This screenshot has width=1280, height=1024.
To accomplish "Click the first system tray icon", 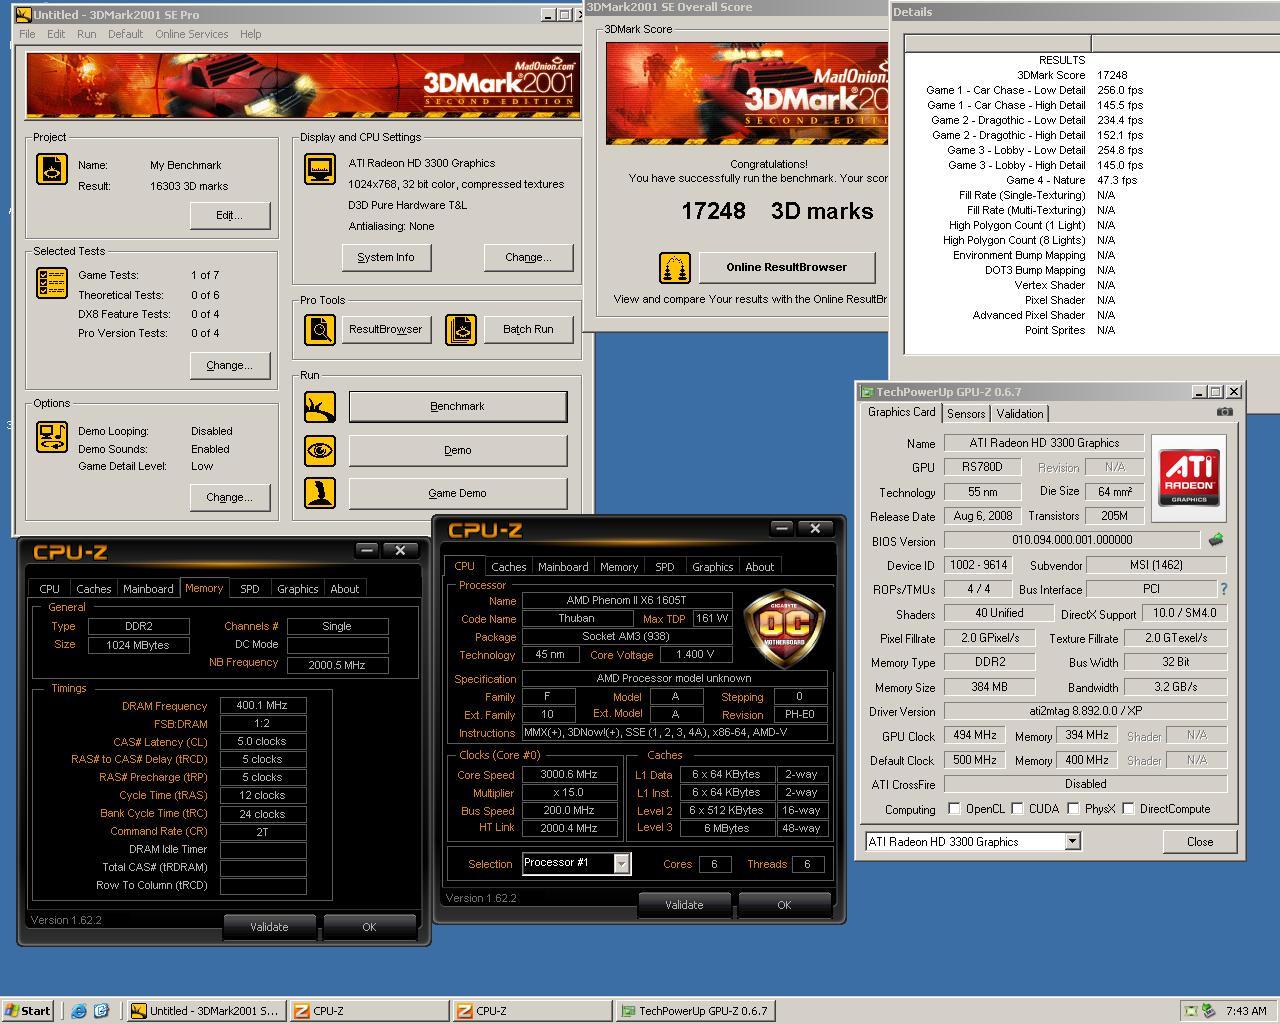I will coord(1190,1011).
